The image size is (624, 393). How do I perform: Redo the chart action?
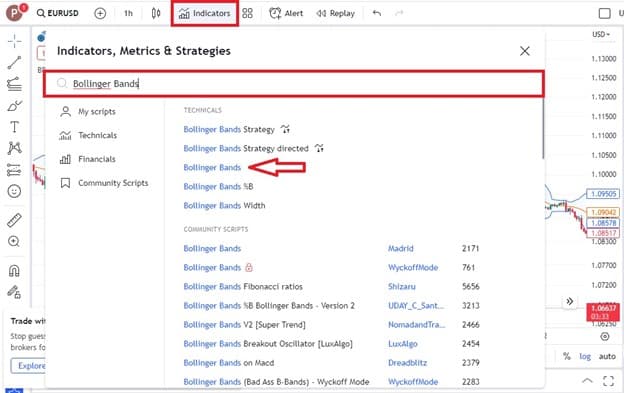click(399, 13)
